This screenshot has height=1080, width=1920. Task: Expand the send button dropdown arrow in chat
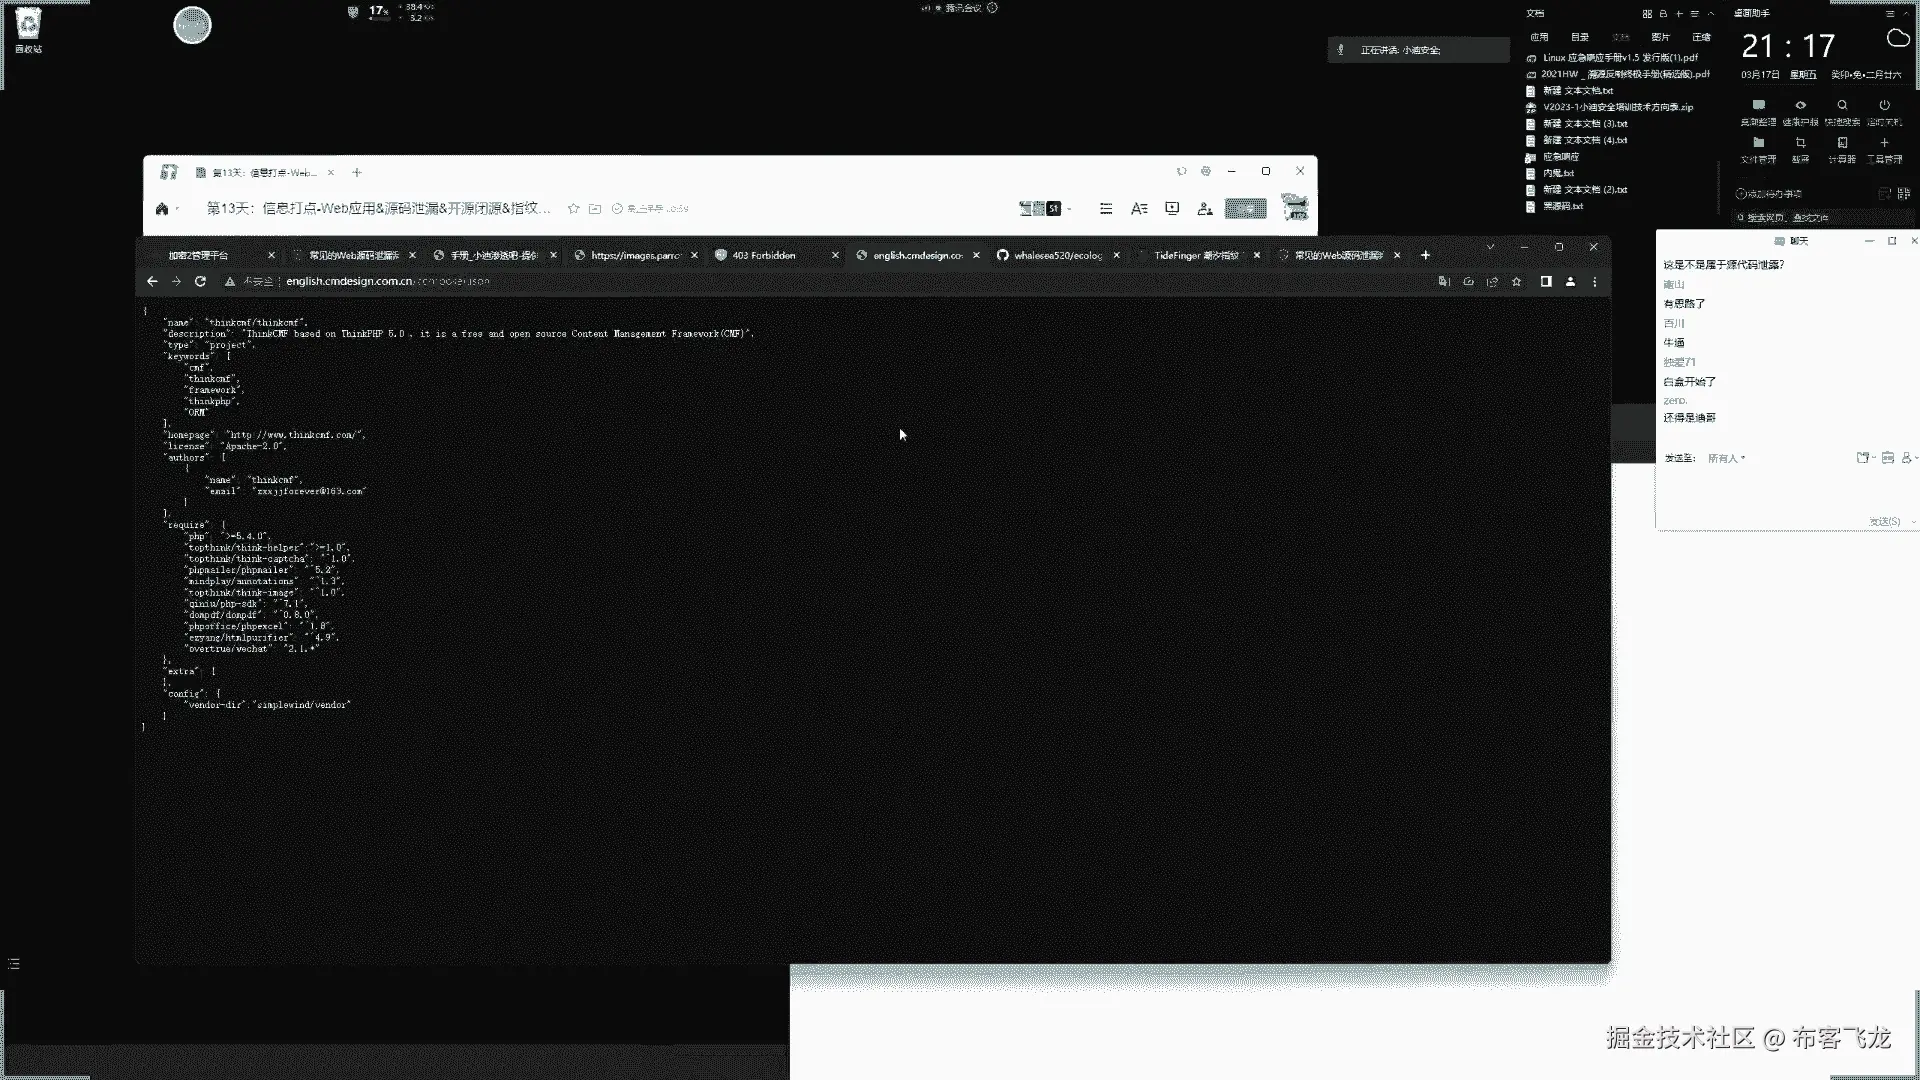tap(1913, 522)
